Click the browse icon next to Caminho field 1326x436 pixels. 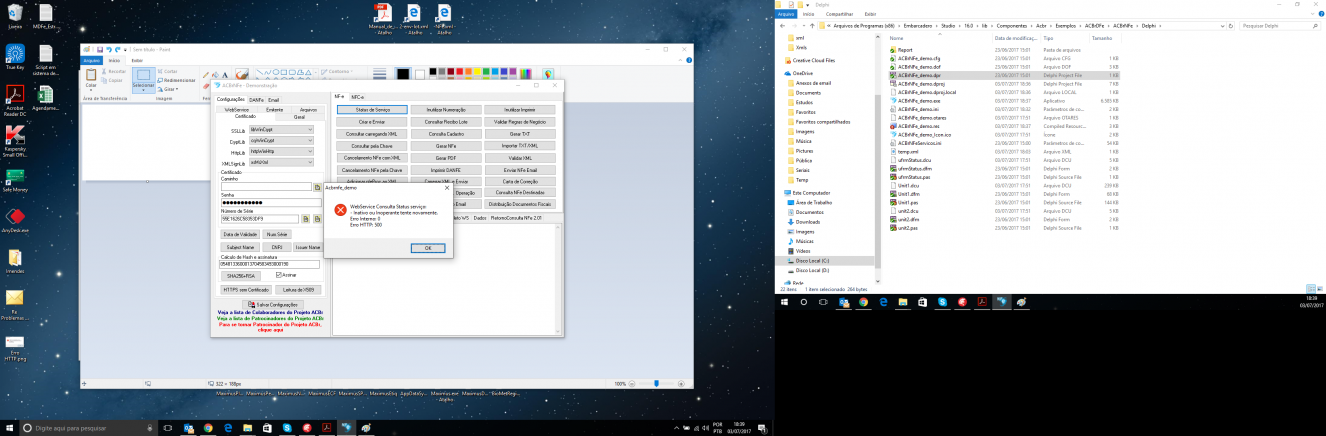318,187
